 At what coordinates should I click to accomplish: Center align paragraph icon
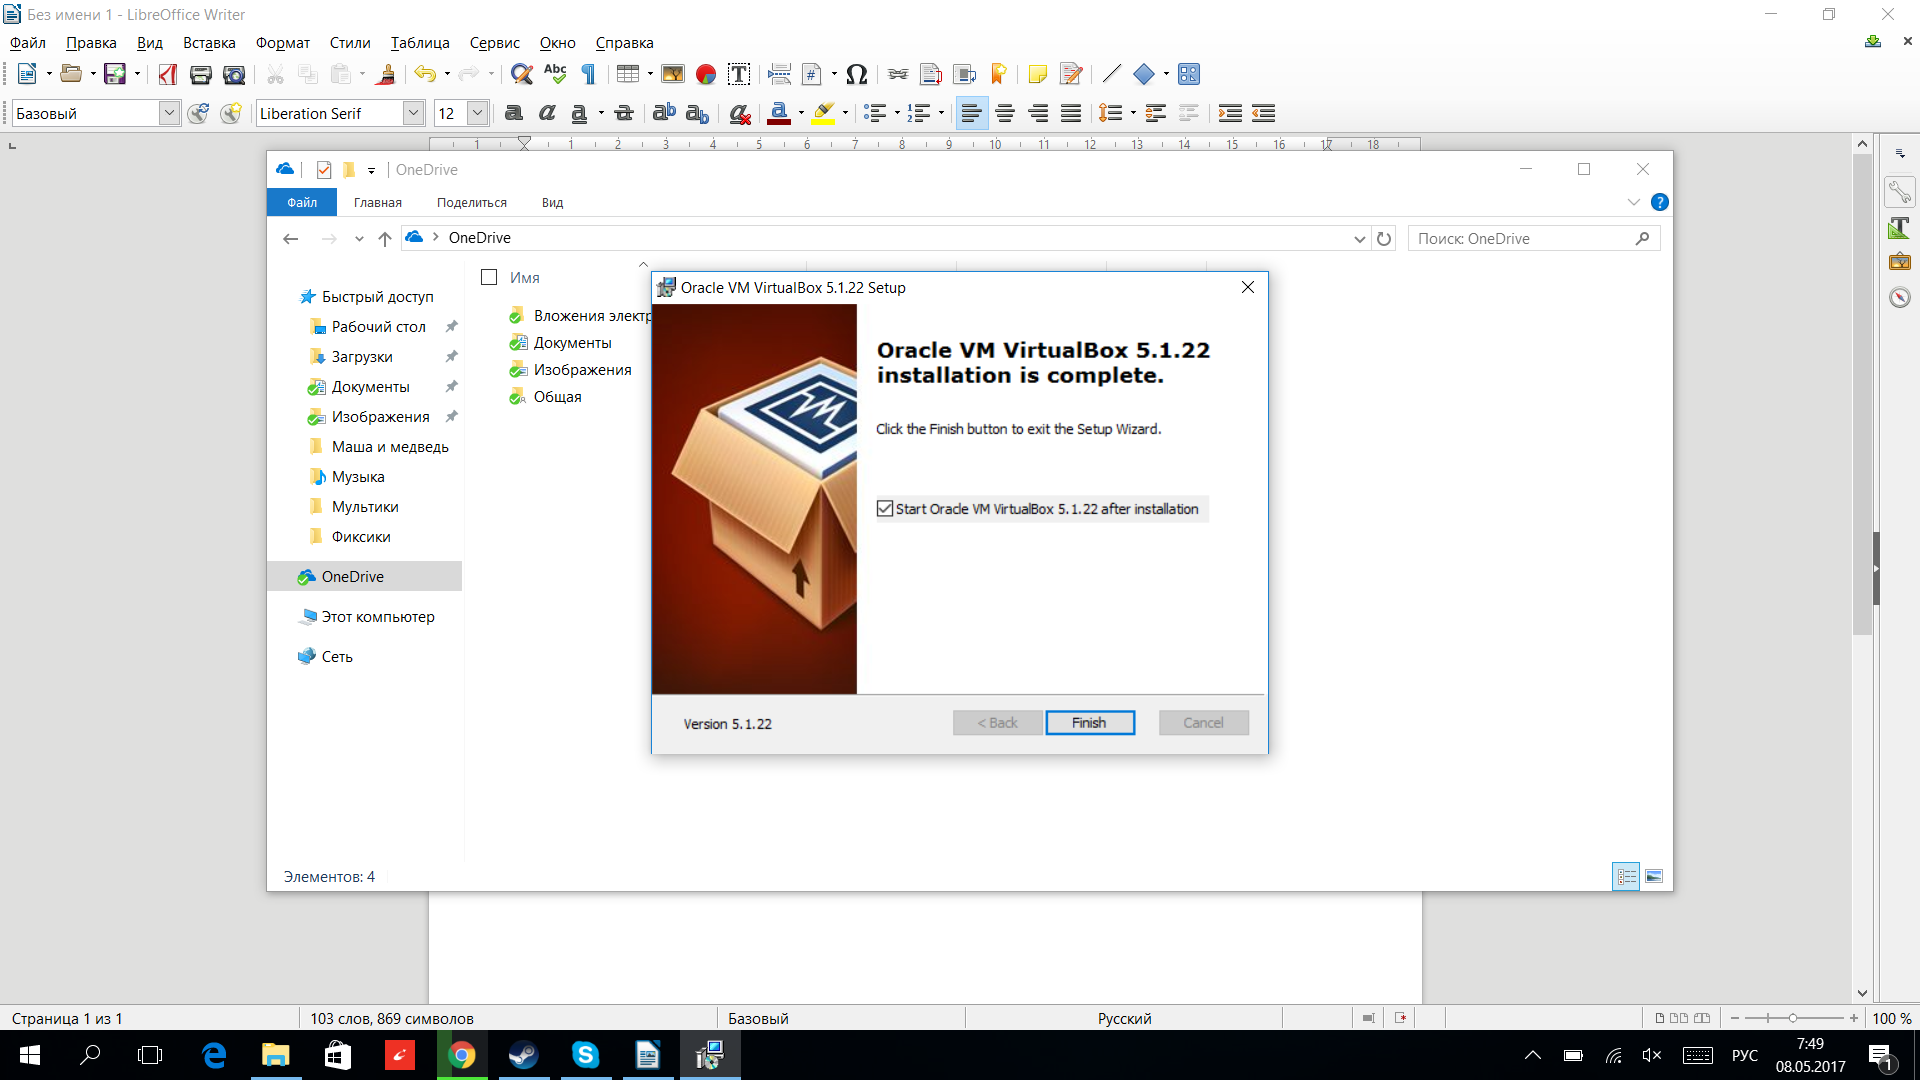tap(1005, 113)
